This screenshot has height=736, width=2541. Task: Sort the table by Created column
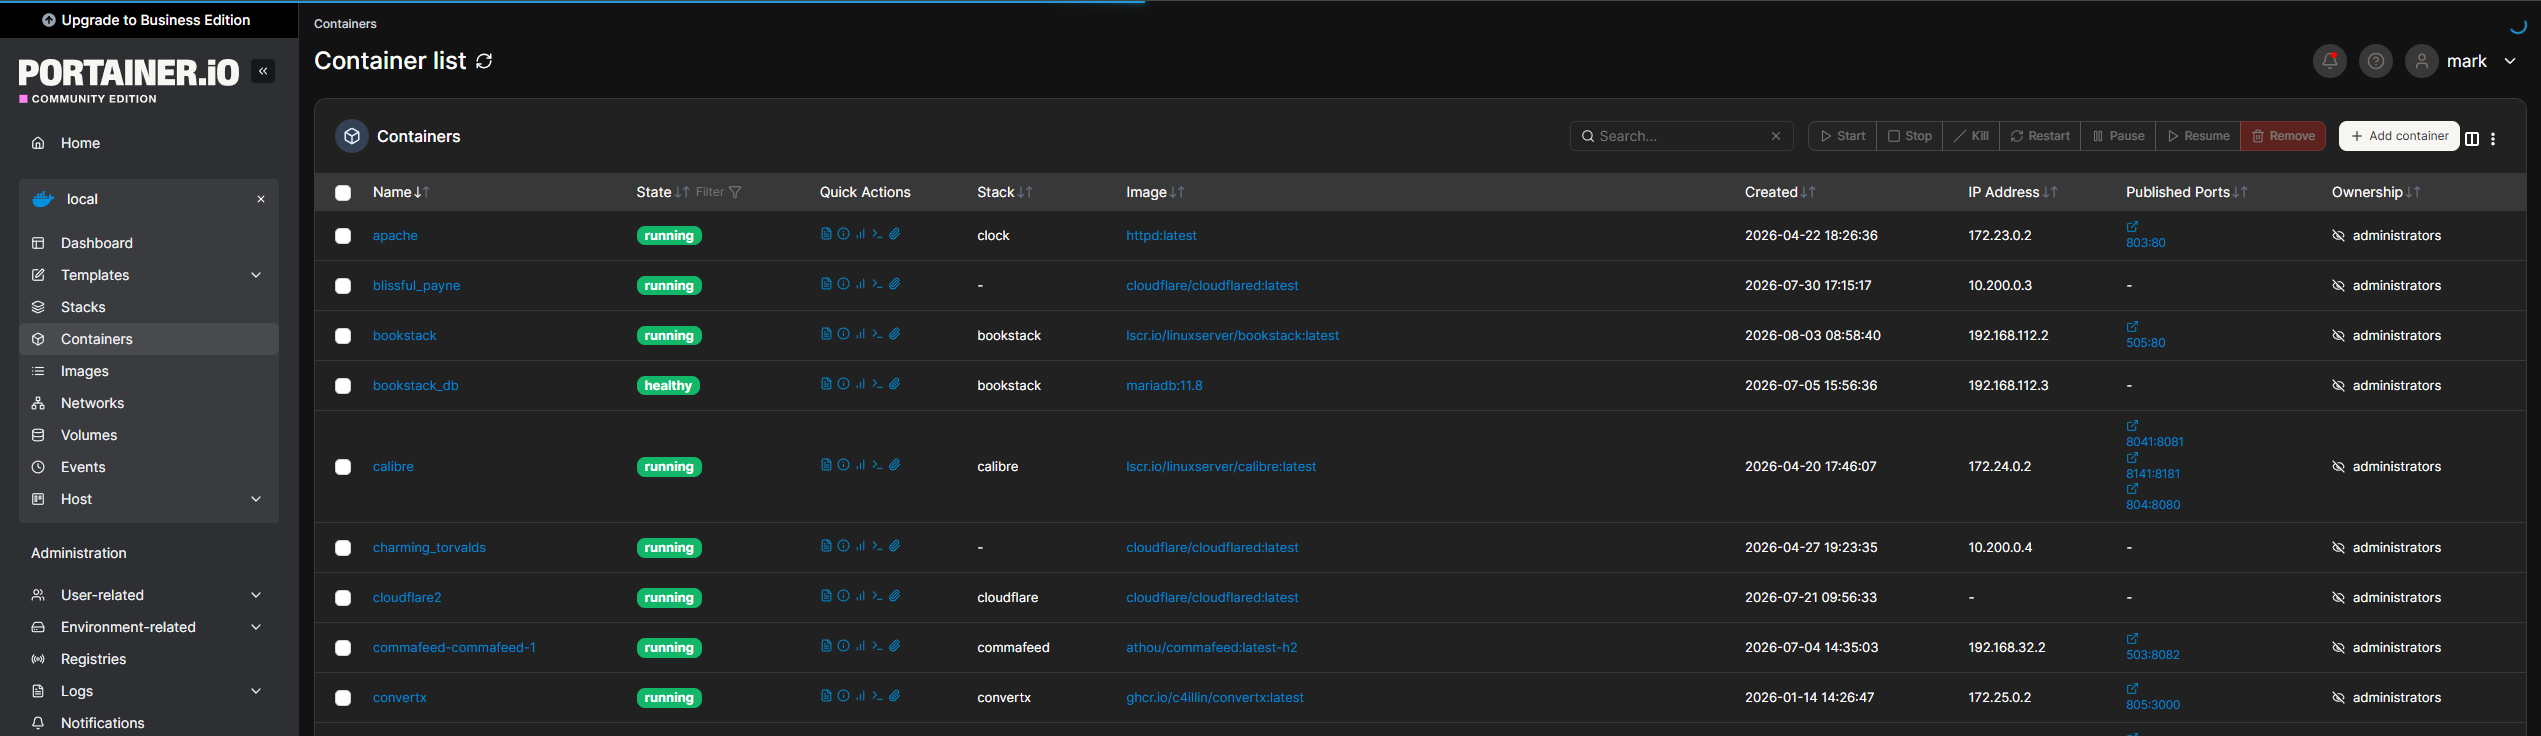(1780, 192)
